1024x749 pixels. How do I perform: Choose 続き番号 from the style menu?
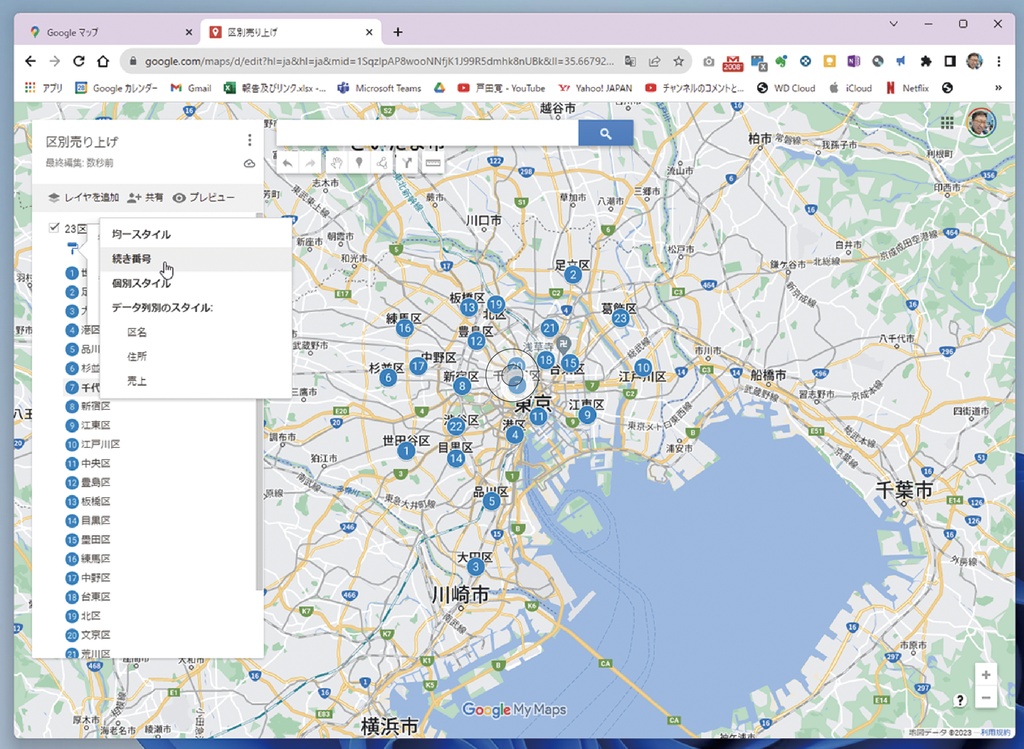click(195, 259)
